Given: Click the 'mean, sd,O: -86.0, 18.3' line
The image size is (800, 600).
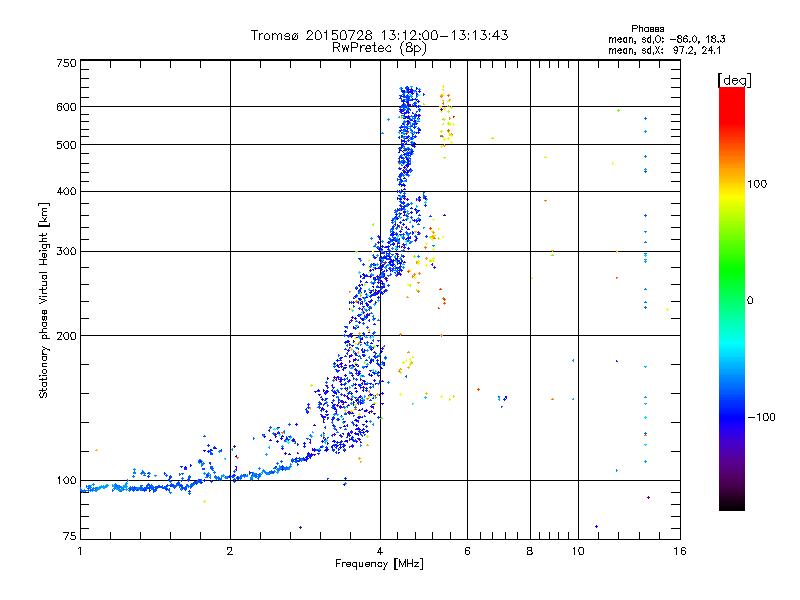Looking at the screenshot, I should (x=666, y=39).
